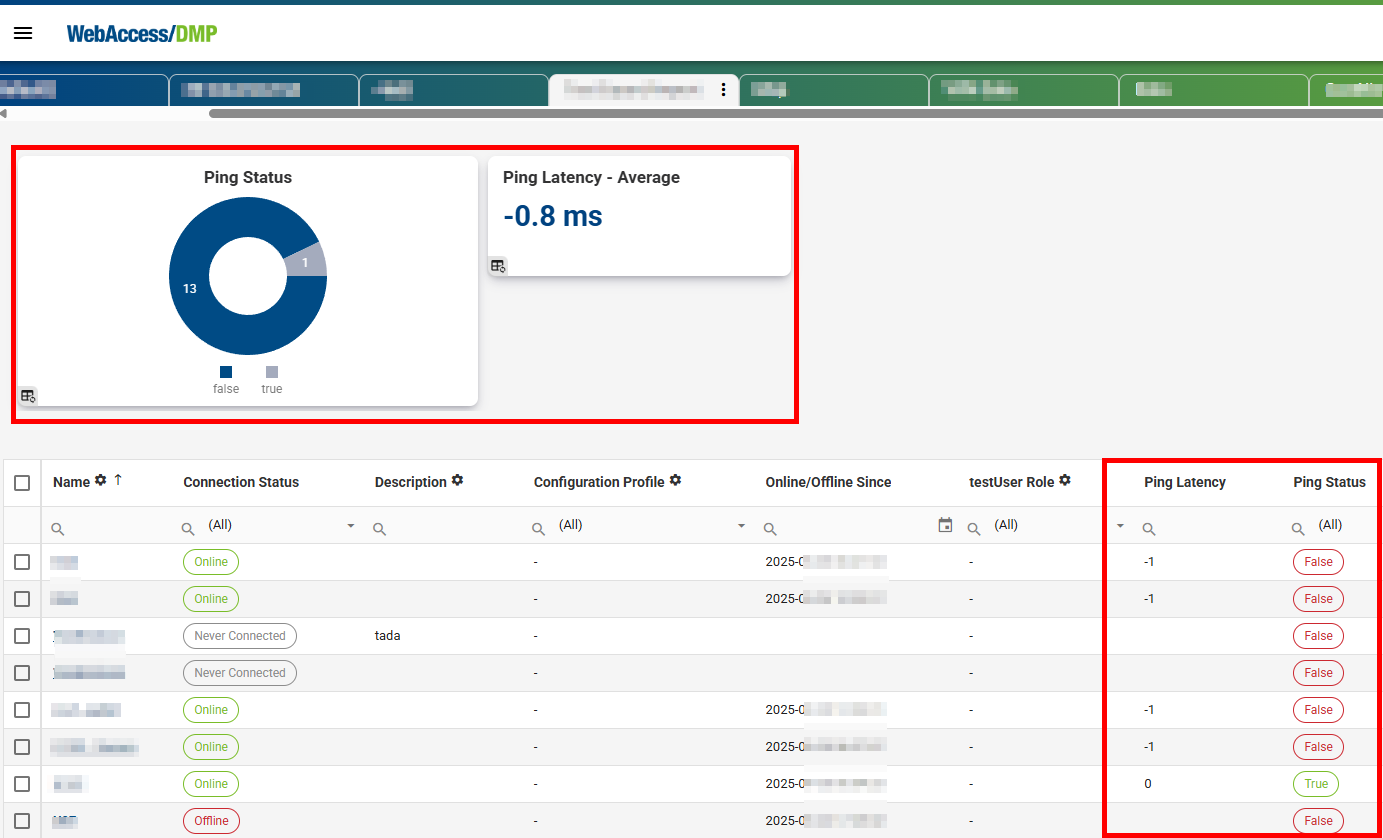Open the hamburger navigation menu

22,32
